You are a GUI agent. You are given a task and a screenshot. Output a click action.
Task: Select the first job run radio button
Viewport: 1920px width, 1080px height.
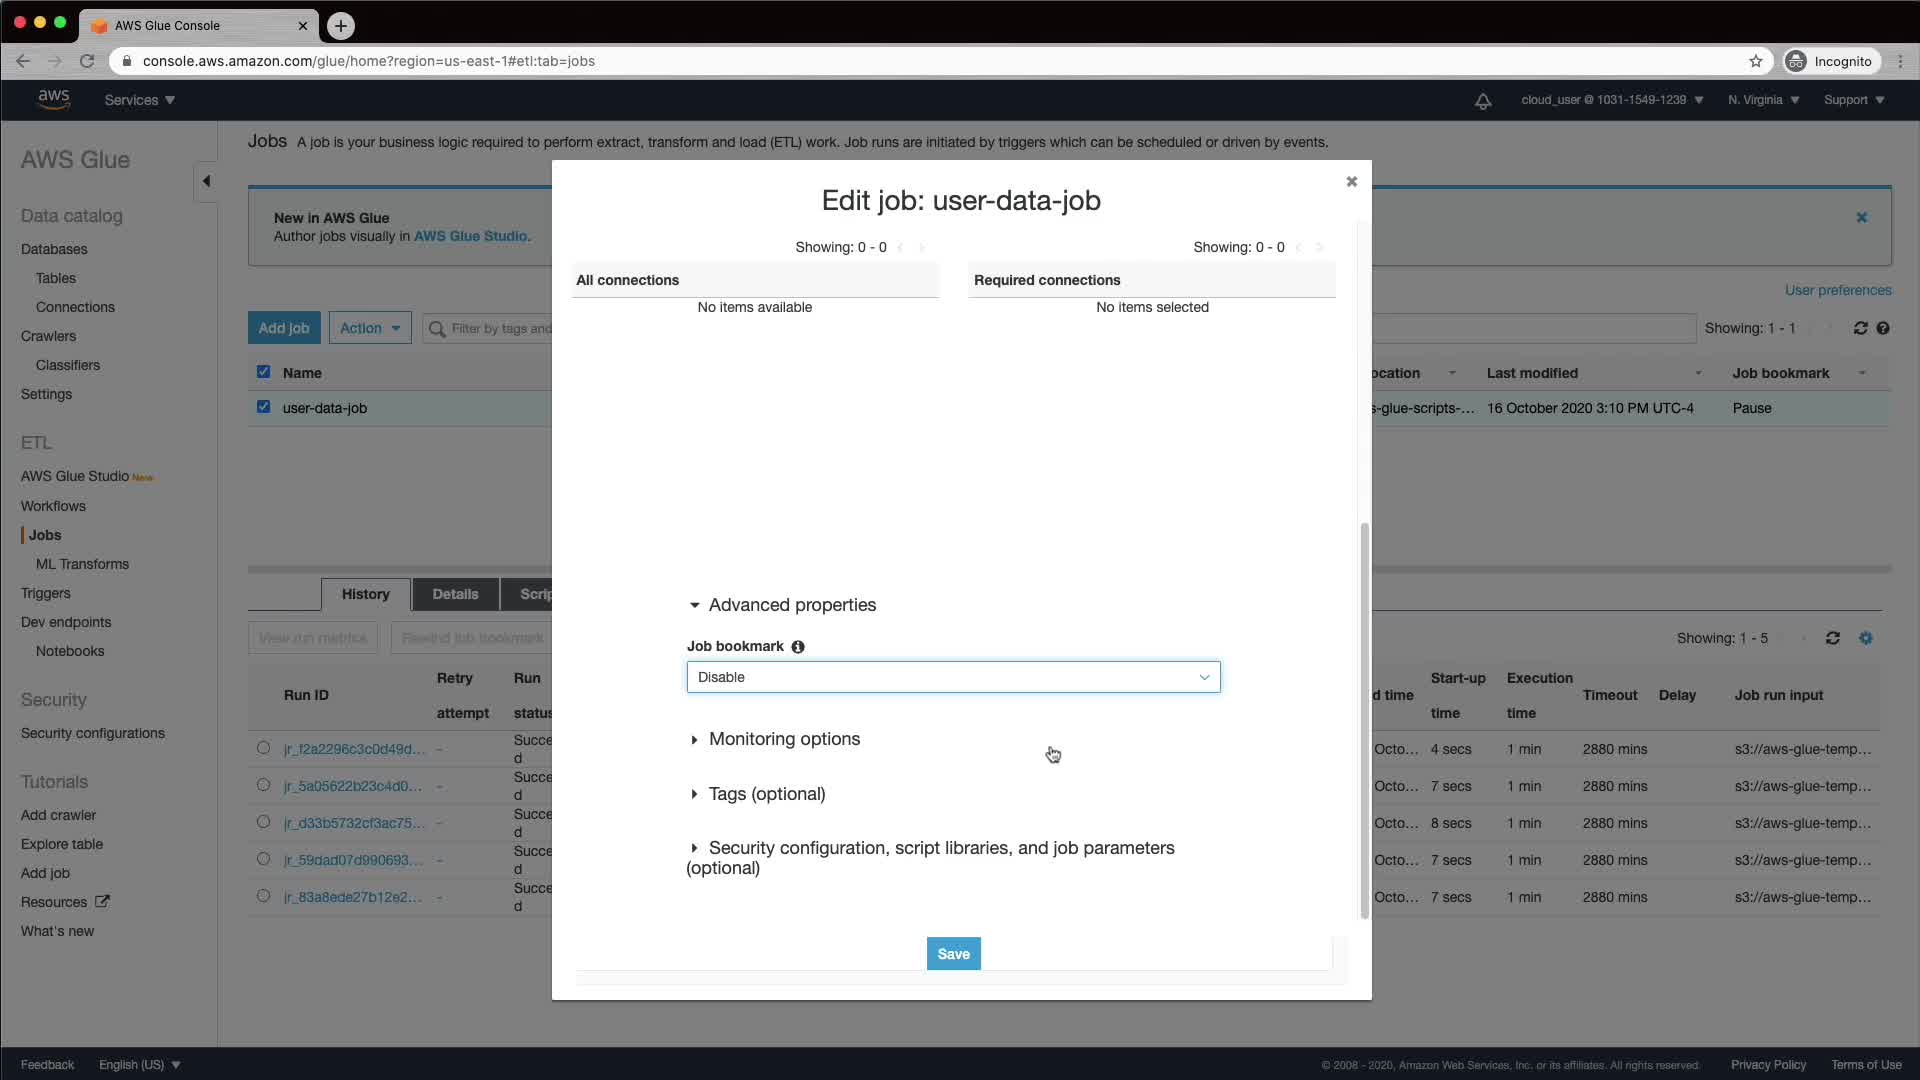[263, 748]
